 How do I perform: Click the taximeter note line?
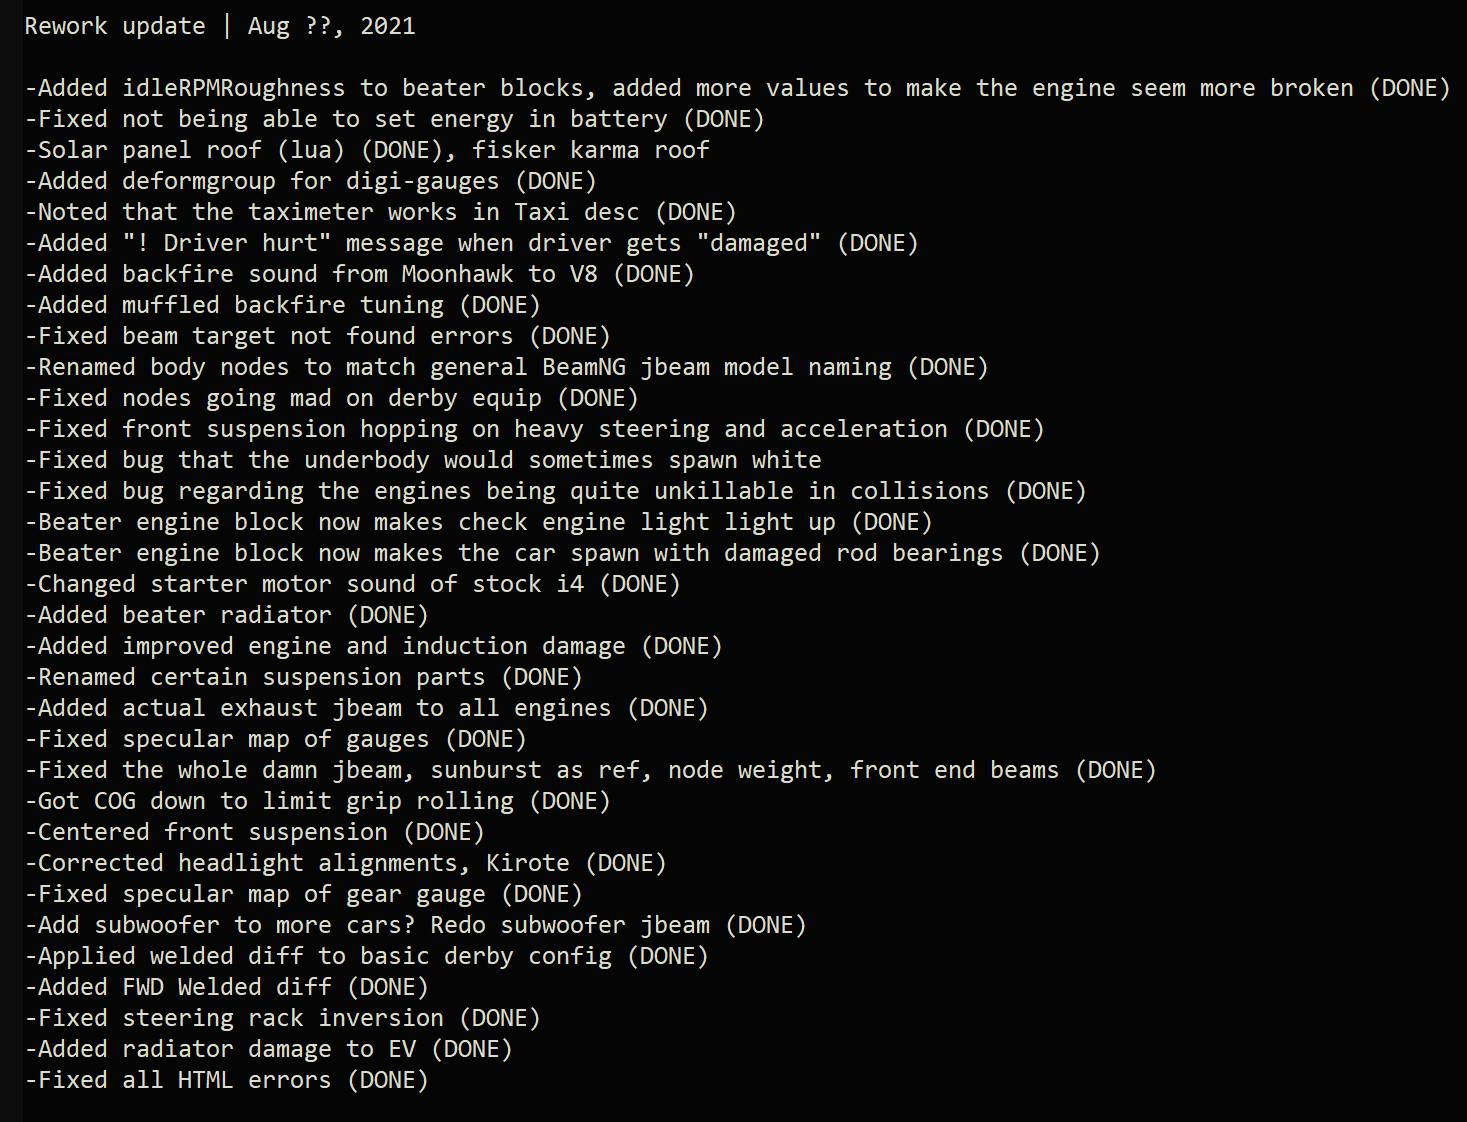[x=380, y=213]
